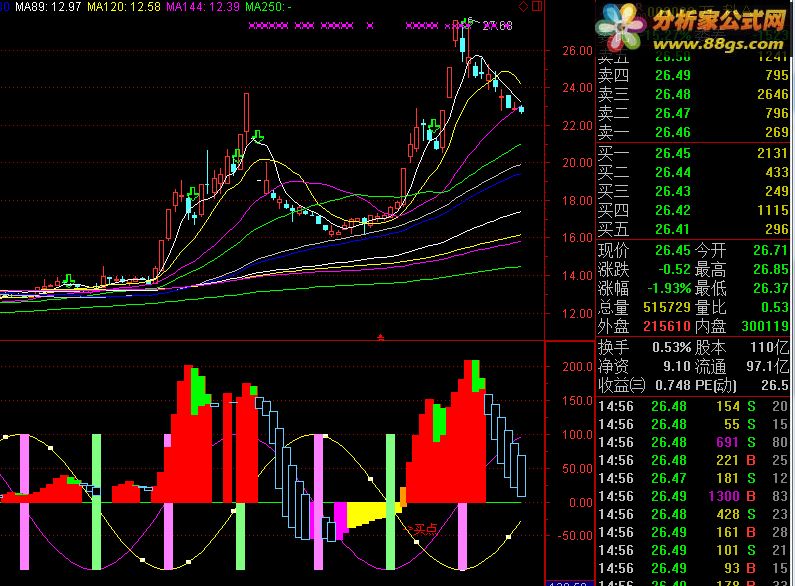This screenshot has width=795, height=586.
Task: Click the 股本 share capital value 110亿
Action: [770, 348]
